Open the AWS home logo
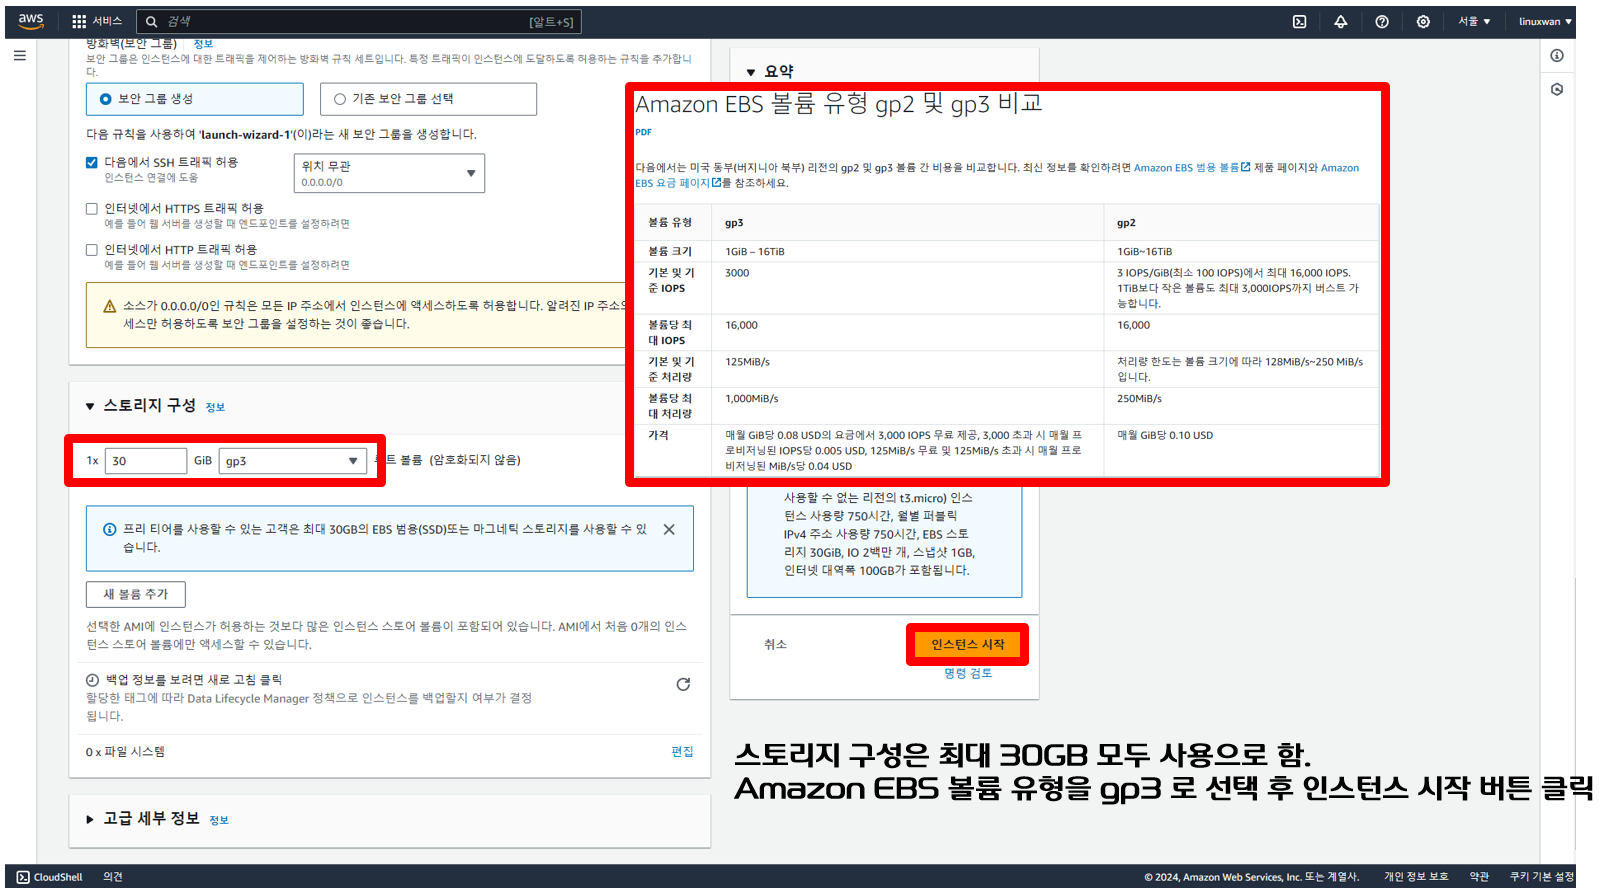This screenshot has width=1600, height=895. pos(31,21)
